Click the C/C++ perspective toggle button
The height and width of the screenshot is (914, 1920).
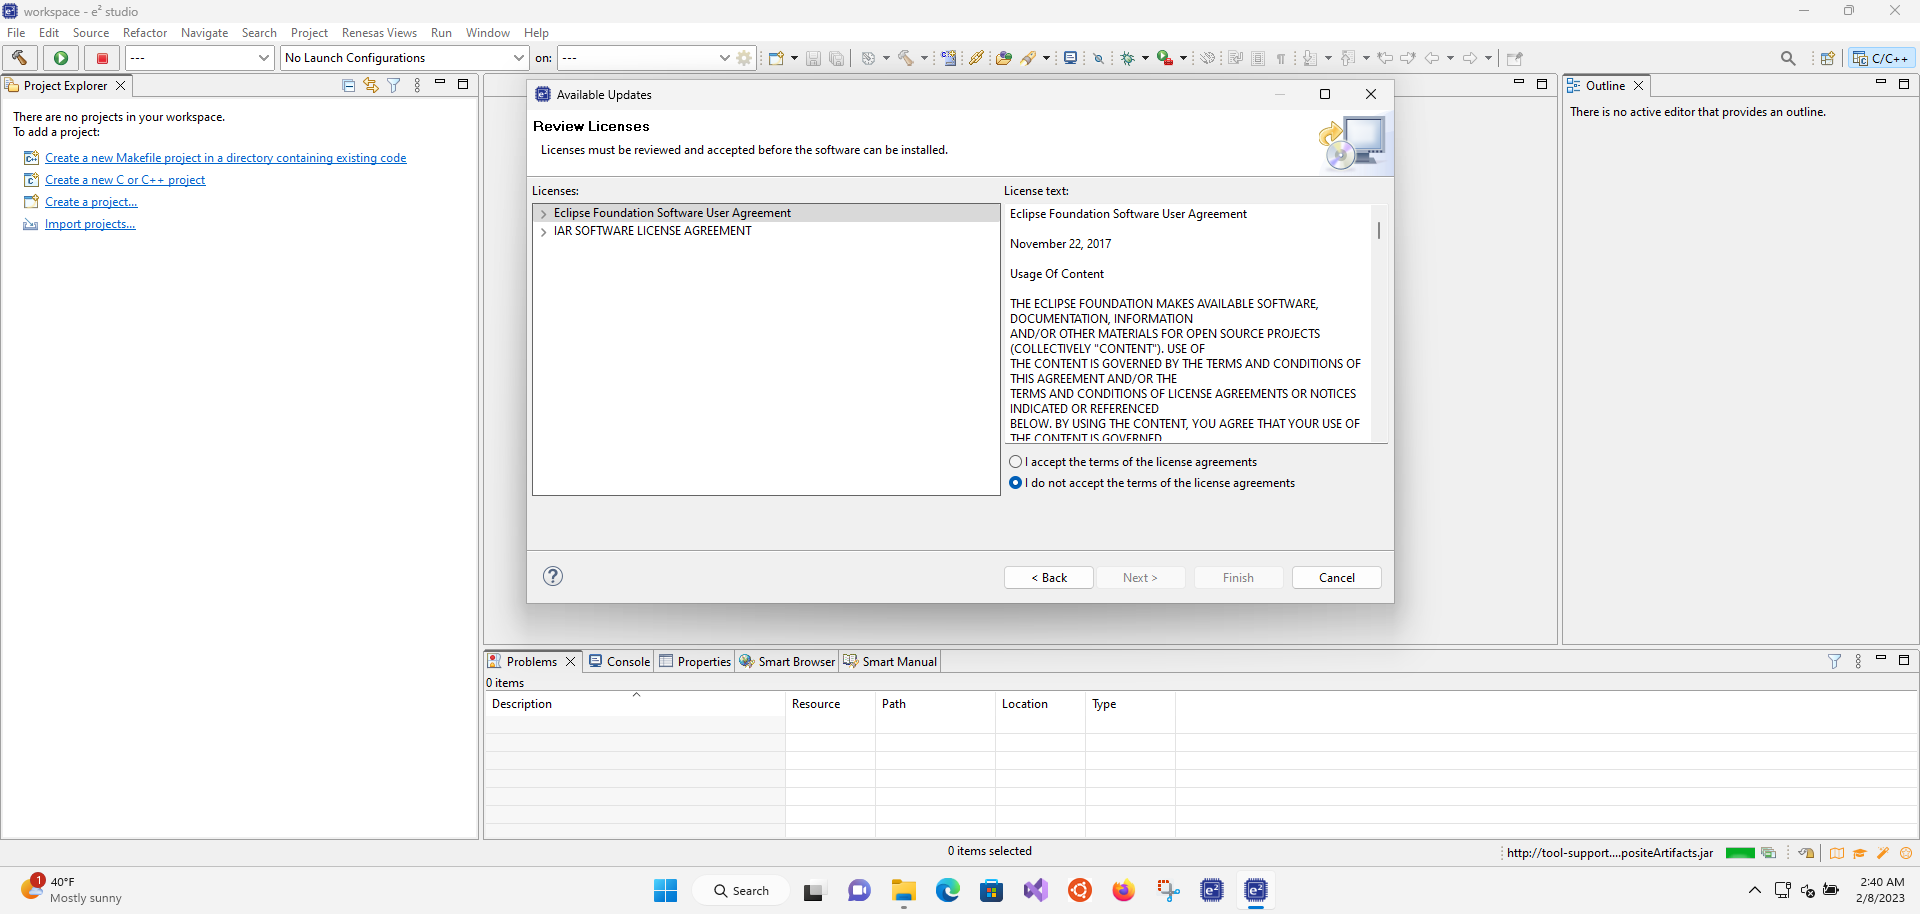tap(1882, 58)
